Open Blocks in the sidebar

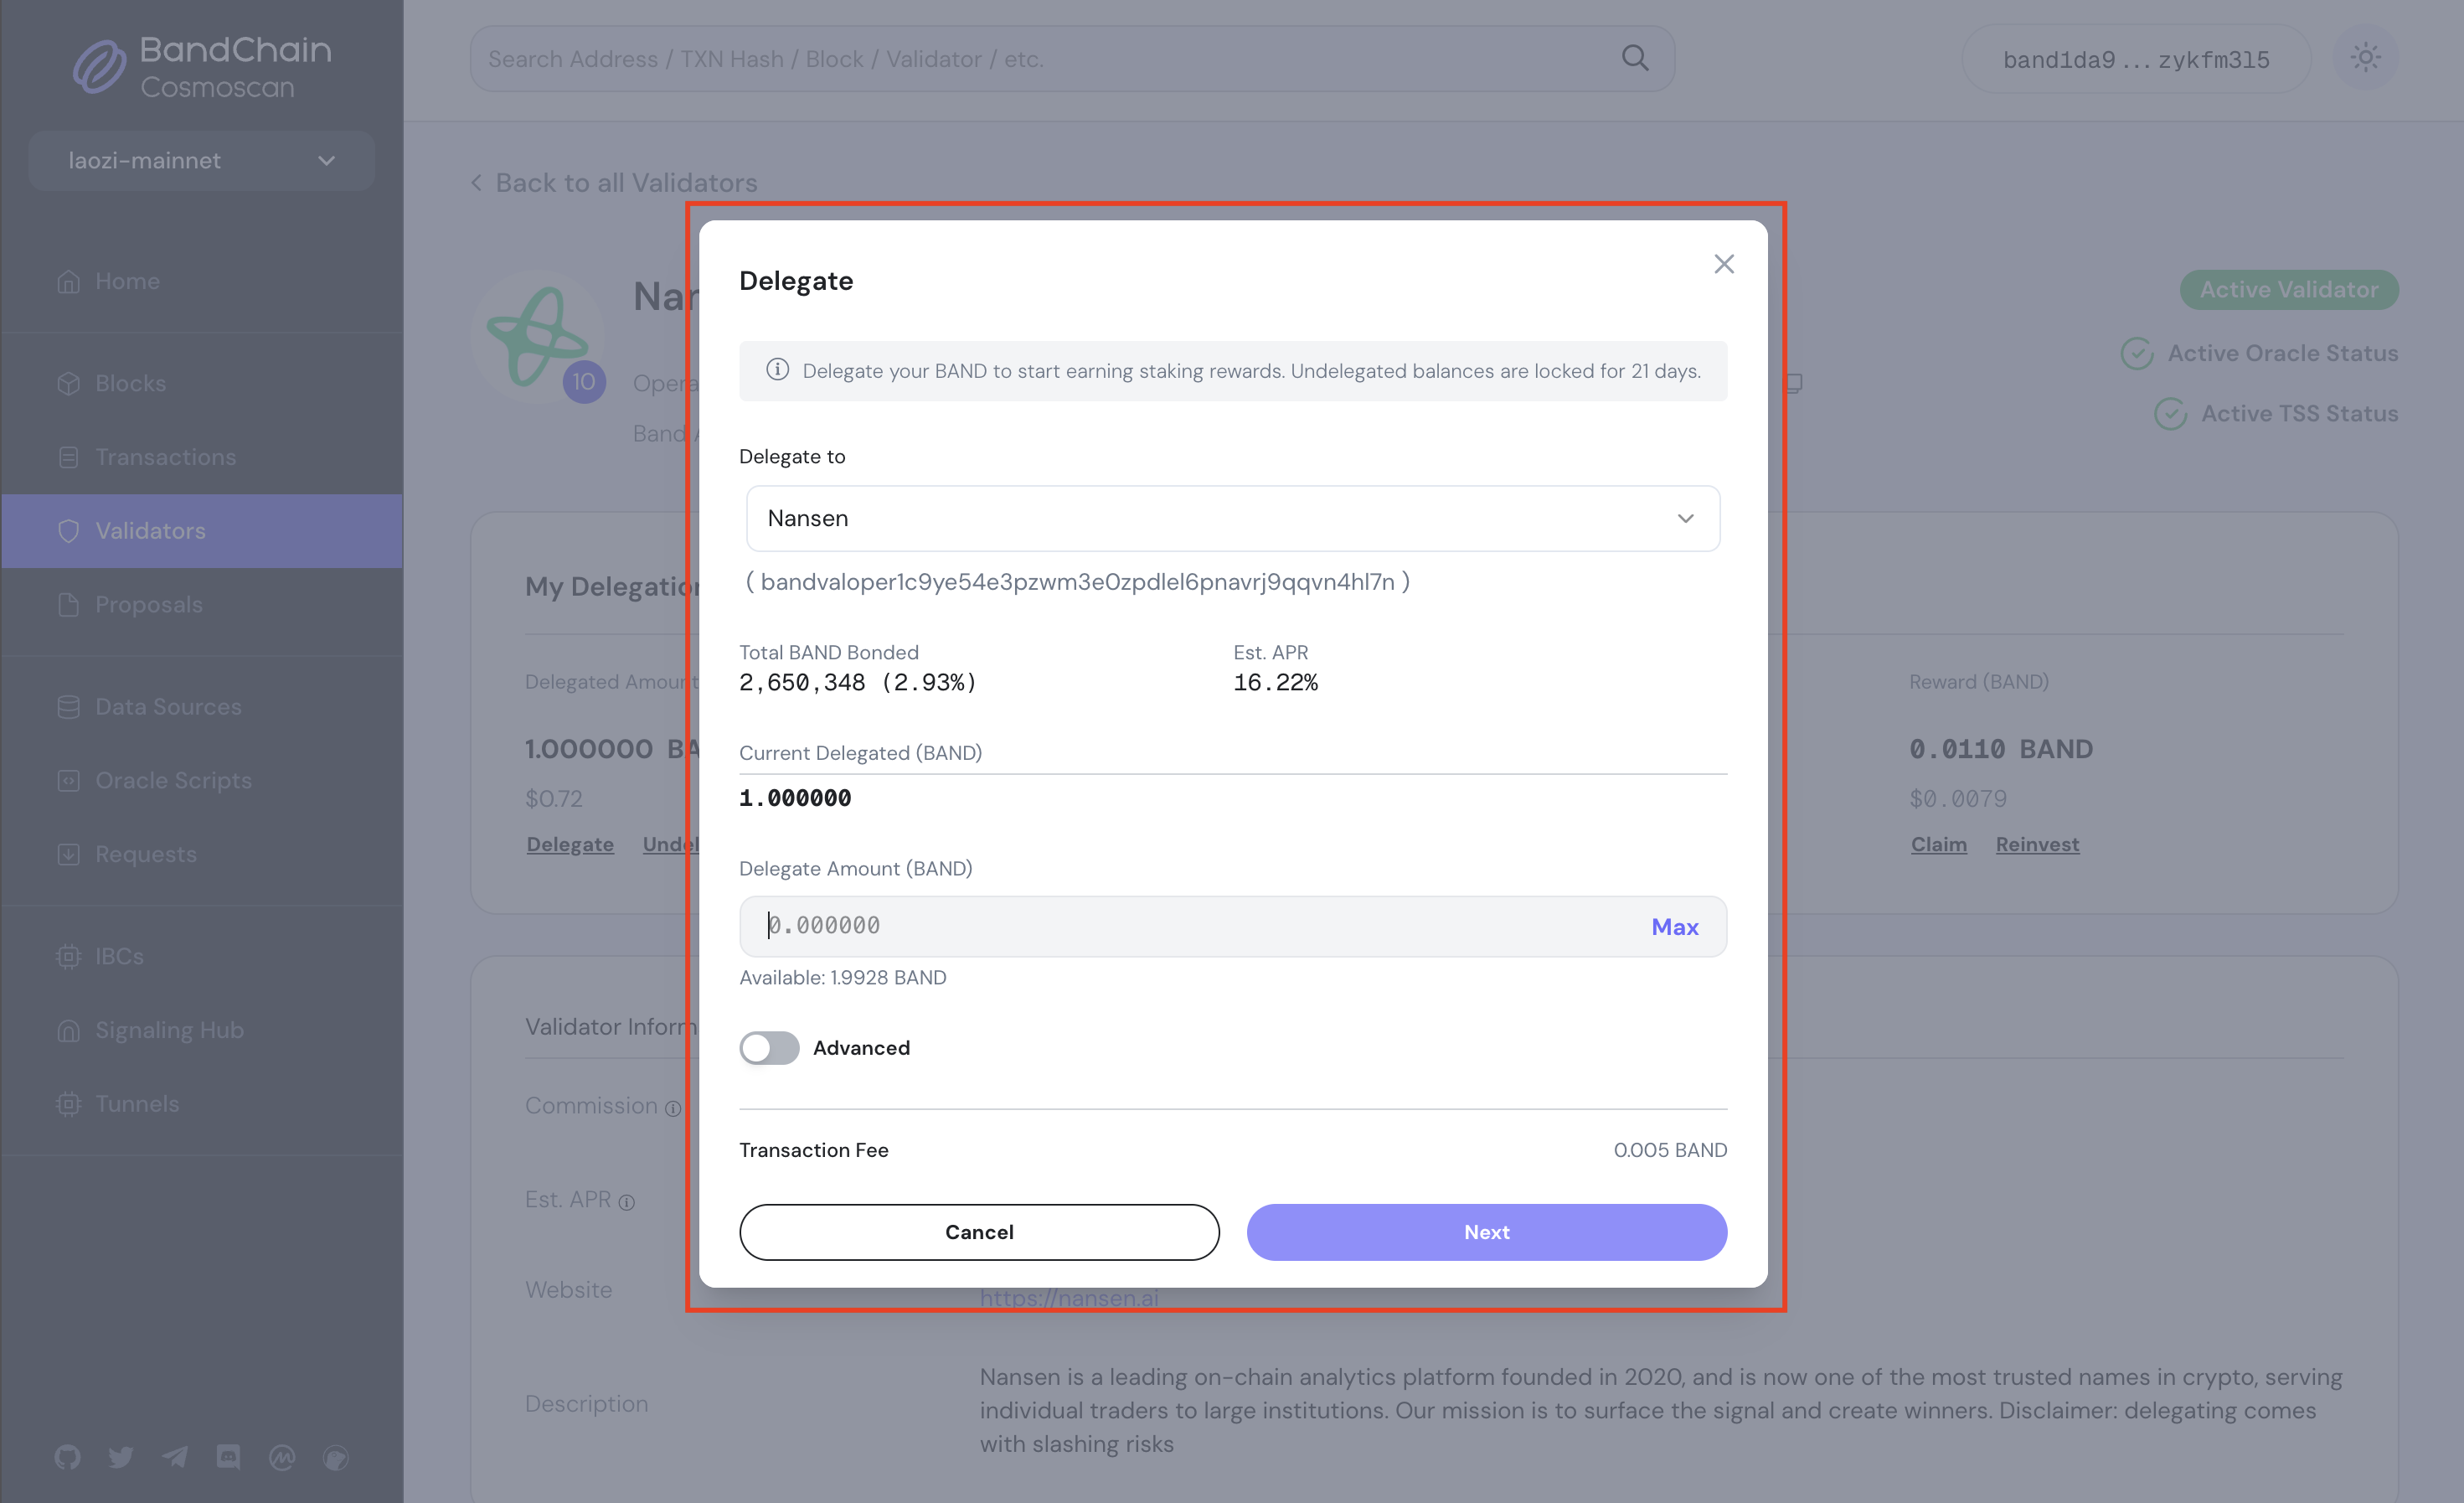click(x=130, y=383)
